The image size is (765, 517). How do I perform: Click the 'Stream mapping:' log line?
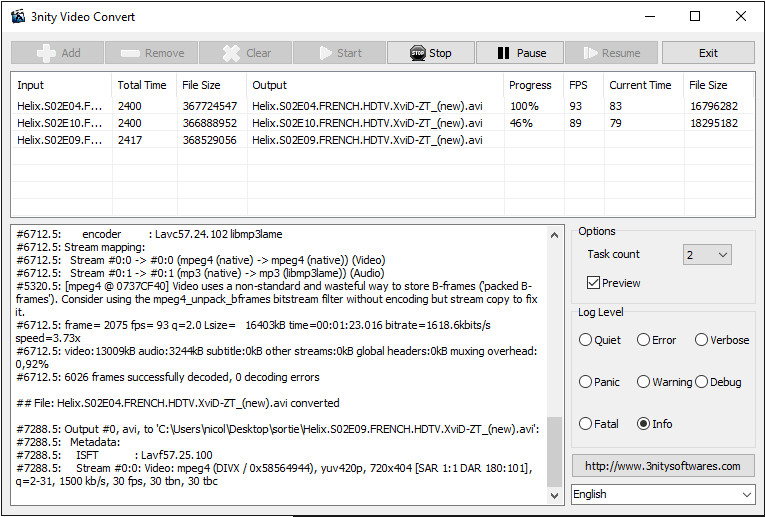click(81, 247)
